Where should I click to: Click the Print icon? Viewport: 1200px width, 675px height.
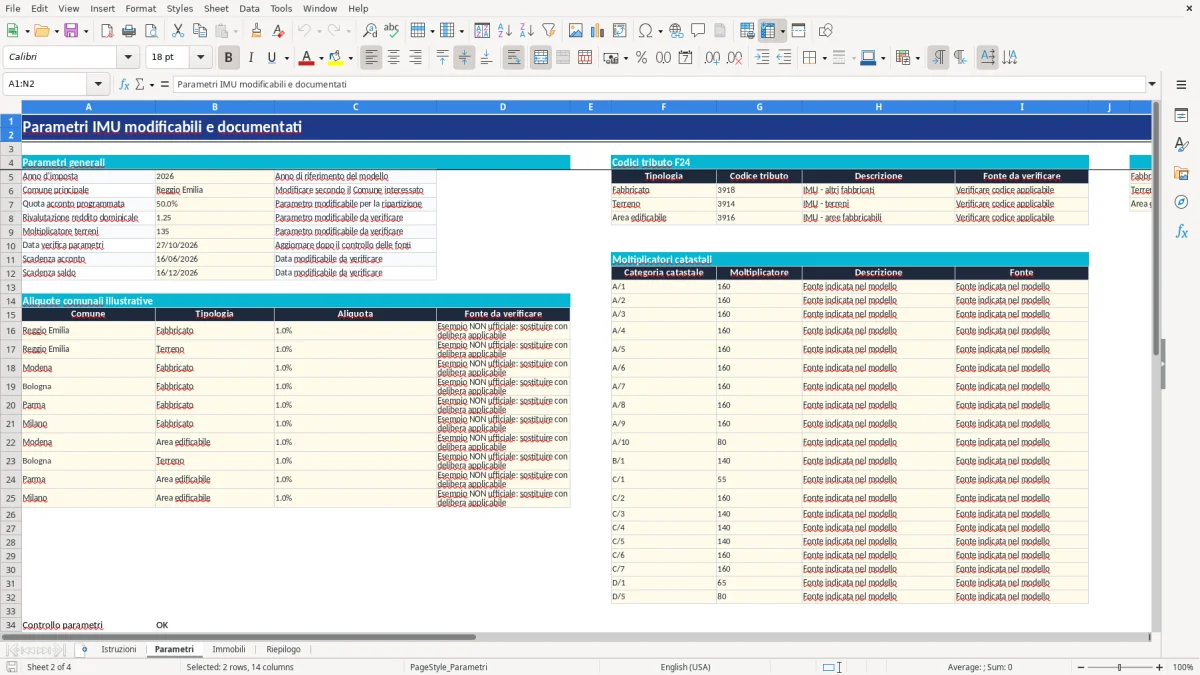[129, 31]
